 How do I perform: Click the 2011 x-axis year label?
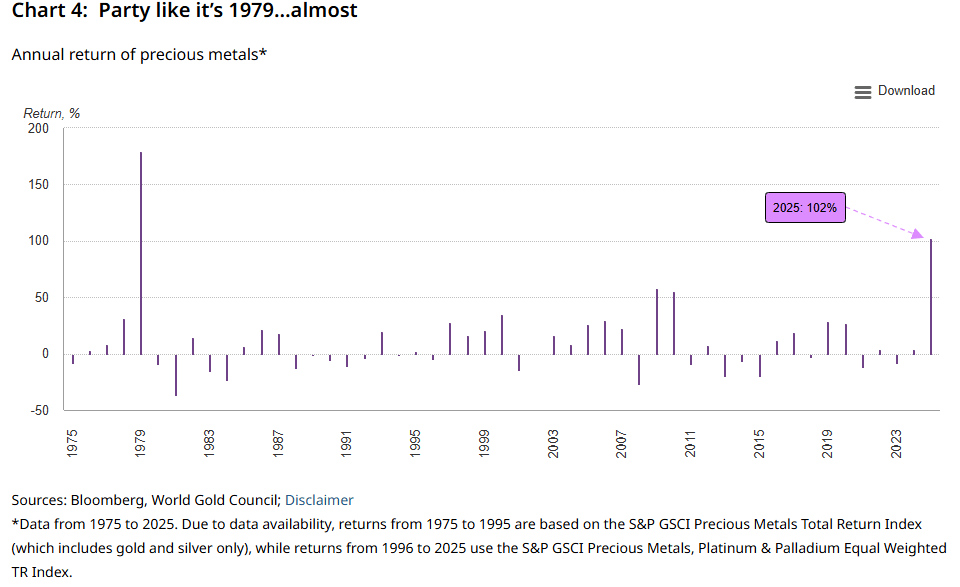pos(691,444)
